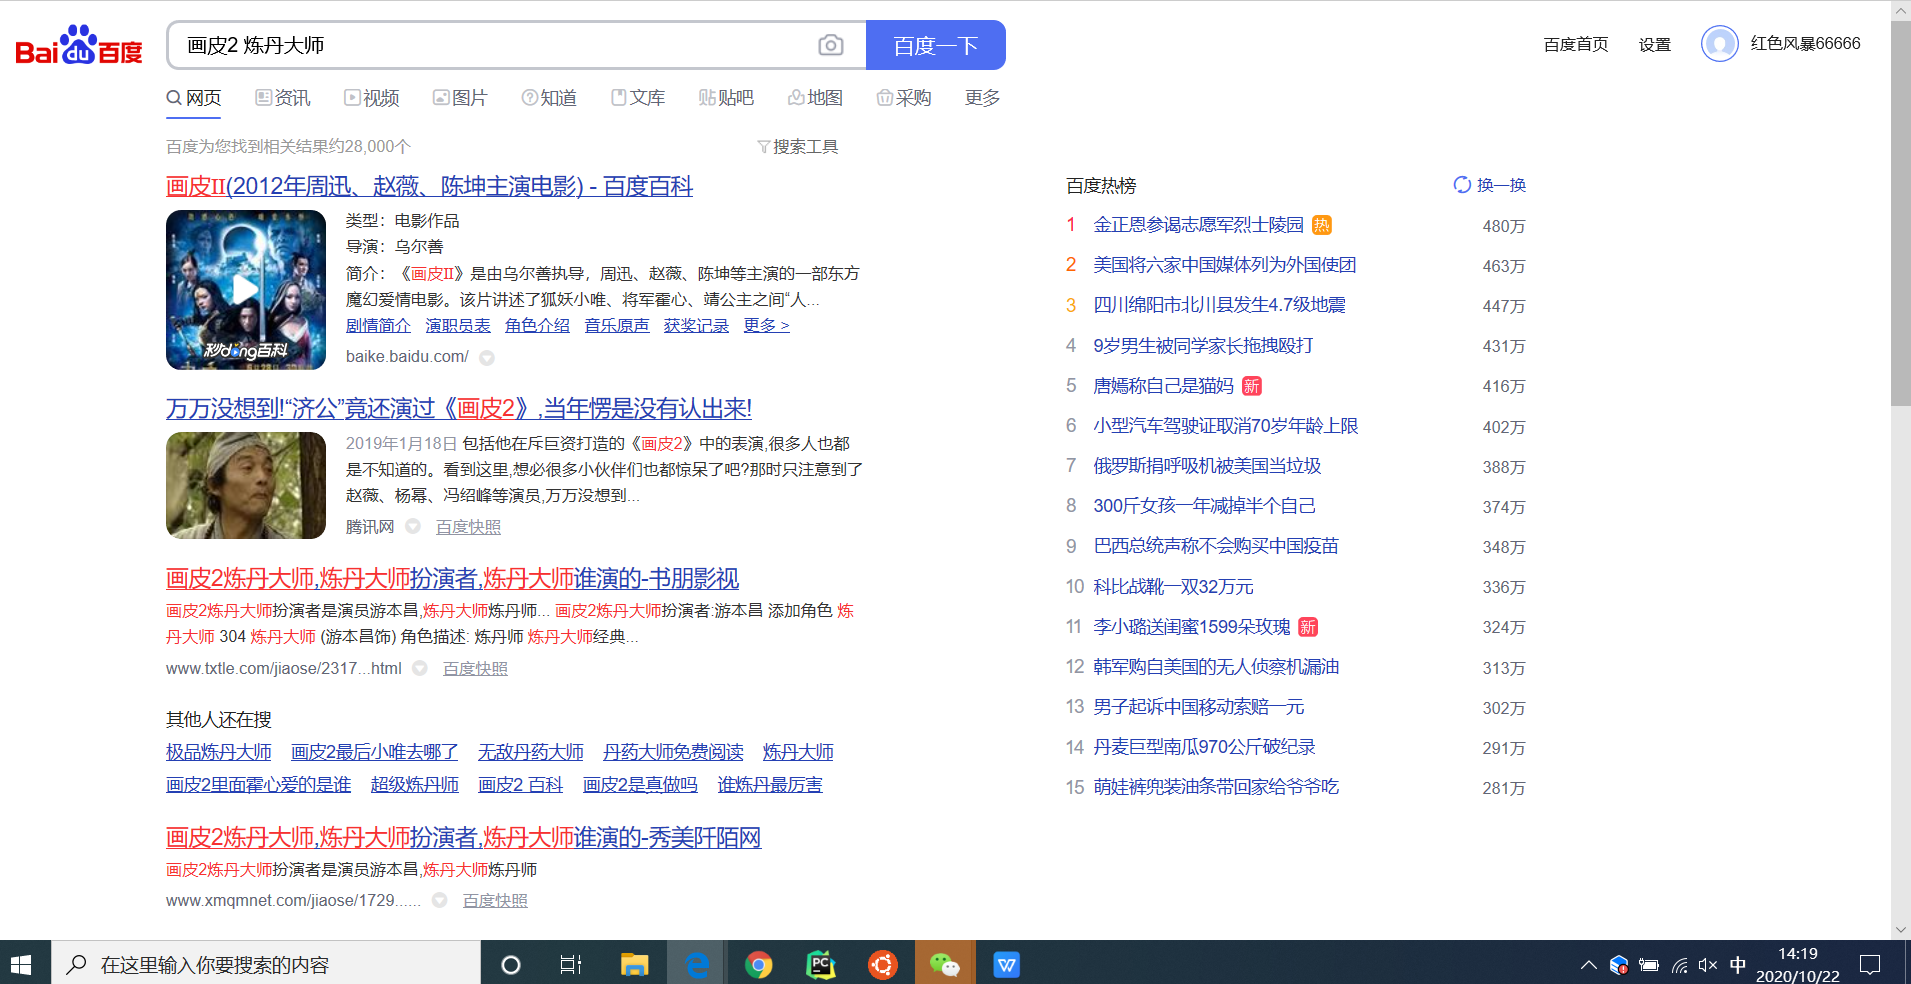Open related search 极品炼丹大师
The height and width of the screenshot is (984, 1911).
click(x=219, y=752)
